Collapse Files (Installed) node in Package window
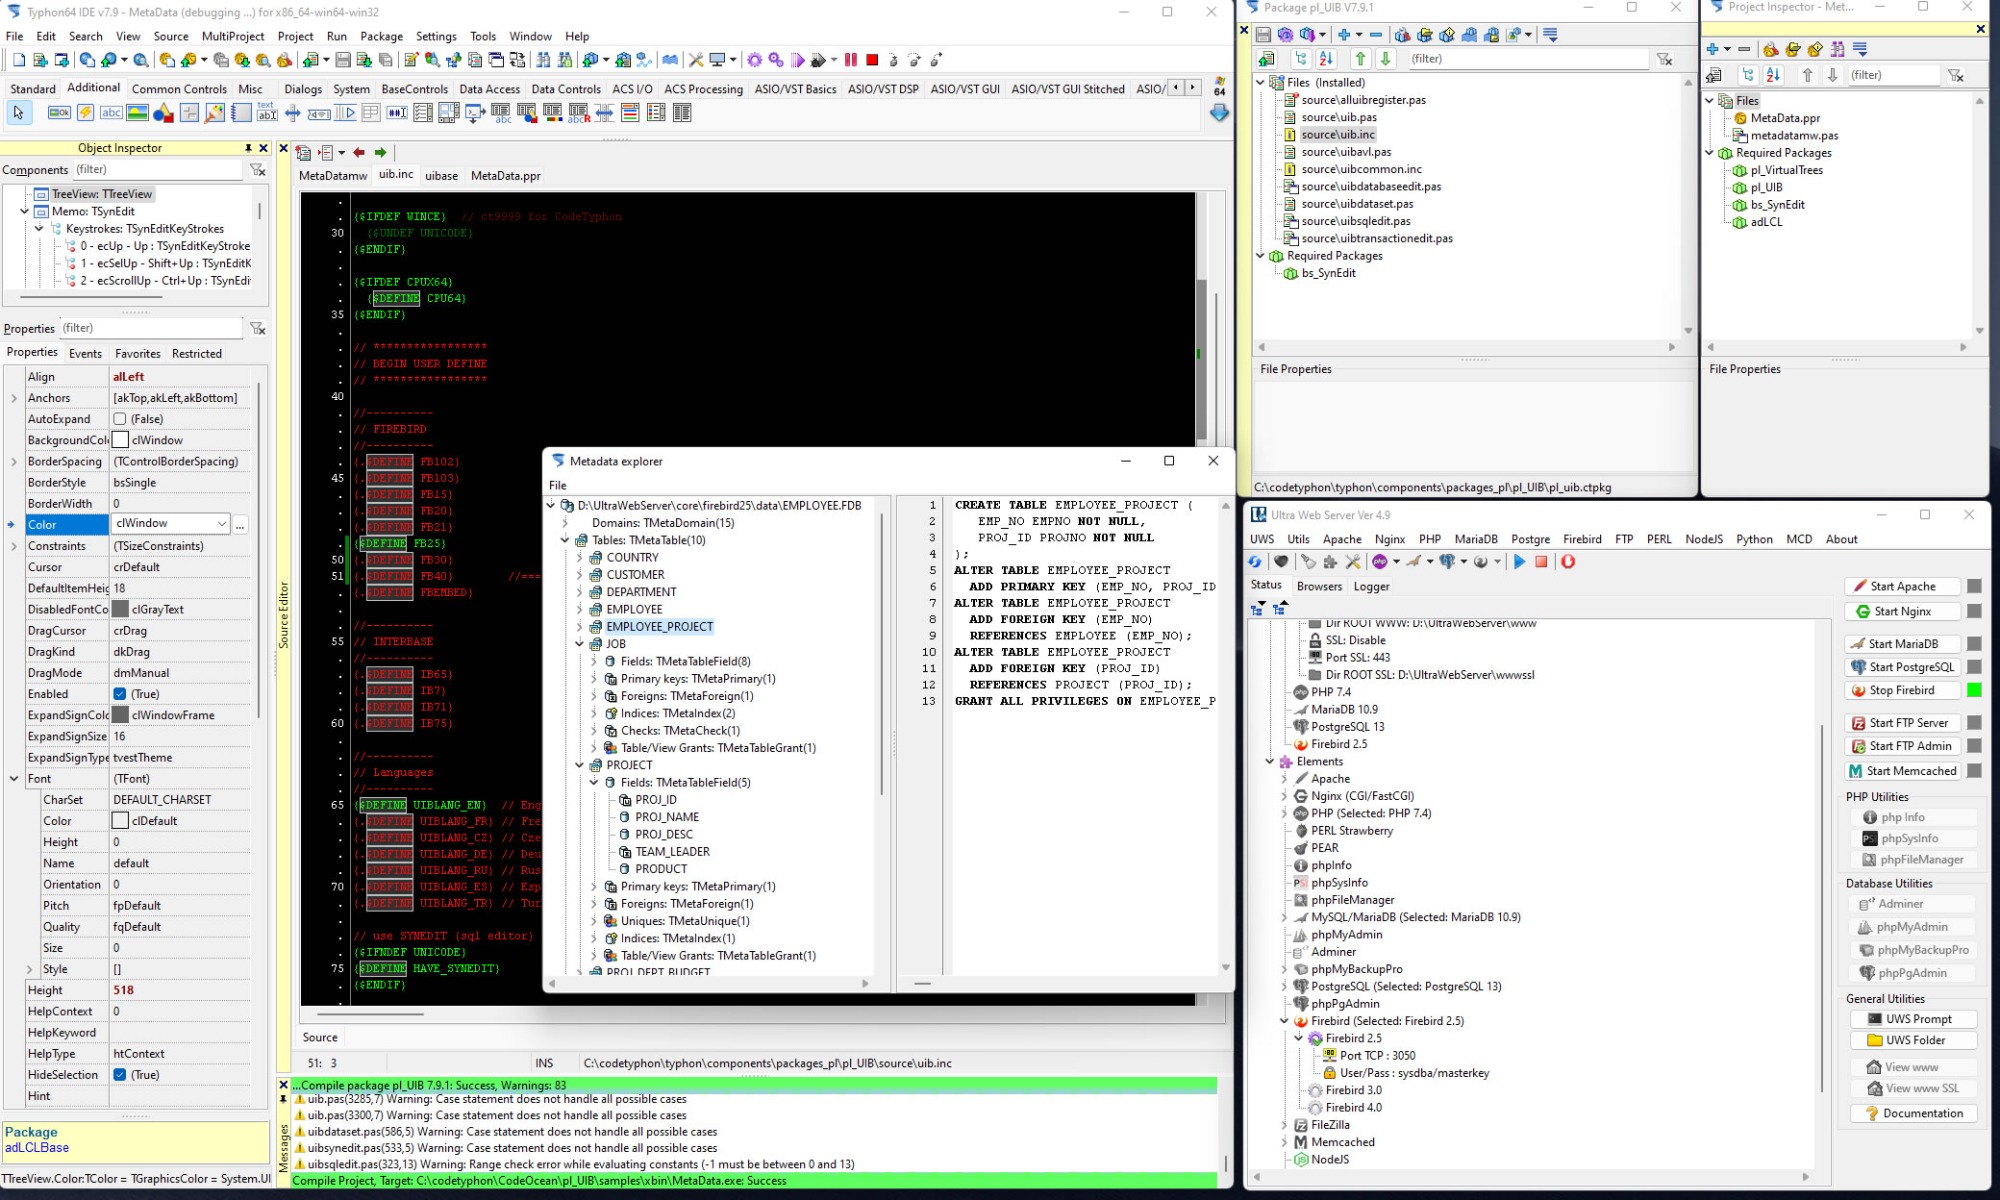 pyautogui.click(x=1260, y=83)
